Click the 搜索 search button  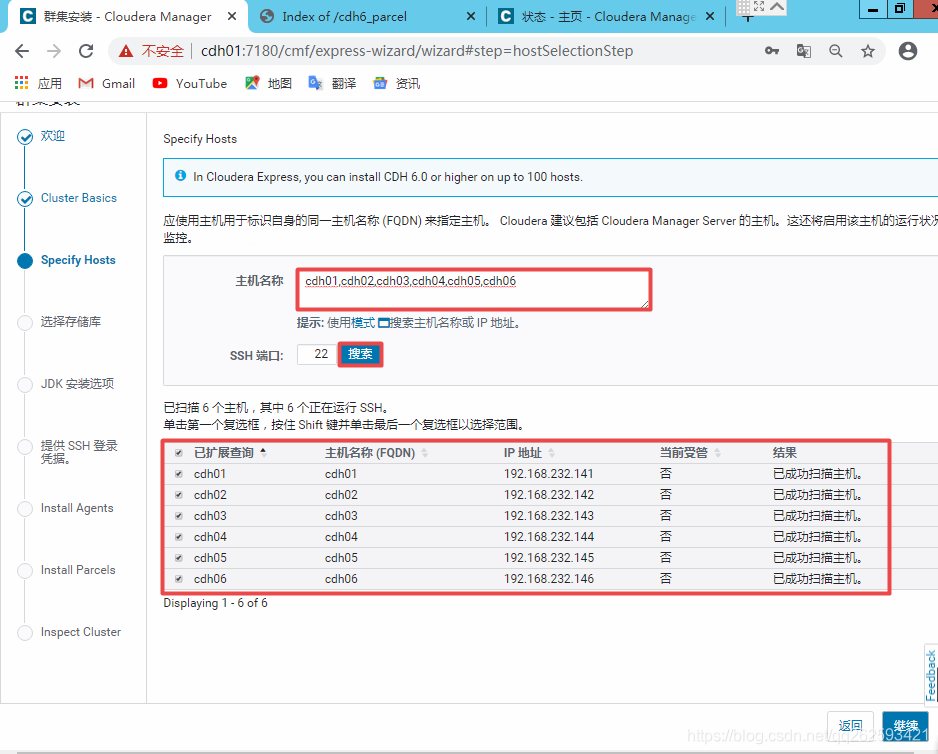click(360, 354)
